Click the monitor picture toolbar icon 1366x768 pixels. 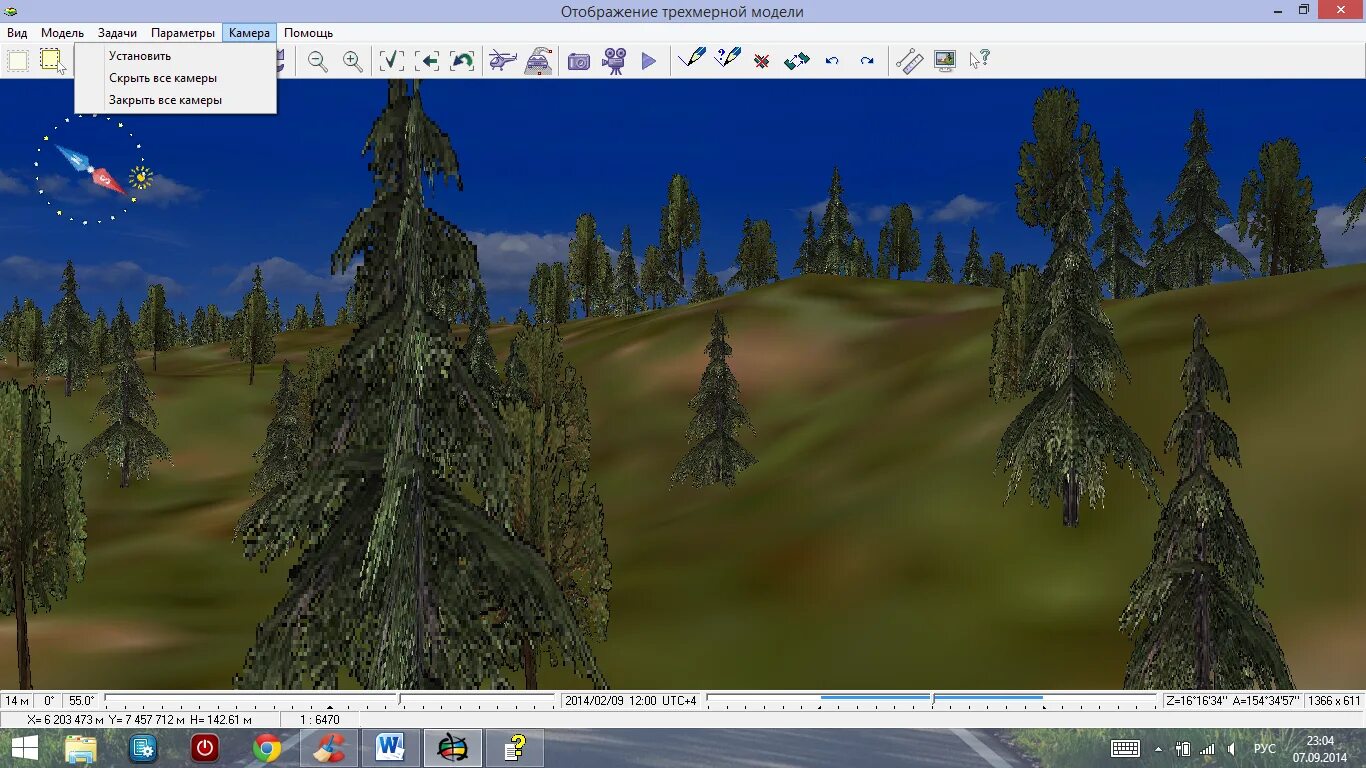point(945,61)
